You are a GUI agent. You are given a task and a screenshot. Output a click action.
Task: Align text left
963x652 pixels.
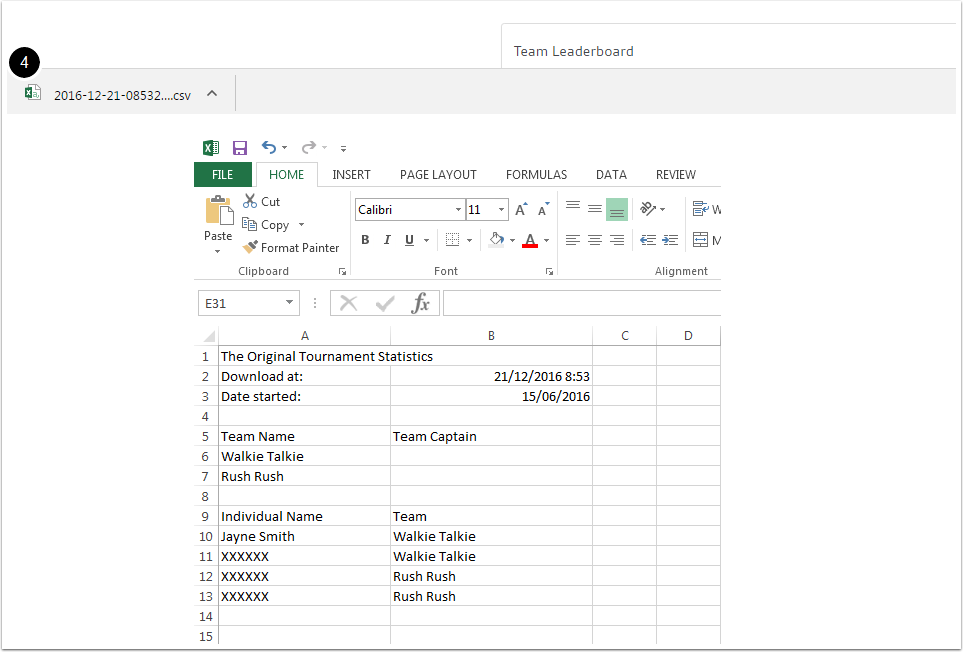[572, 240]
